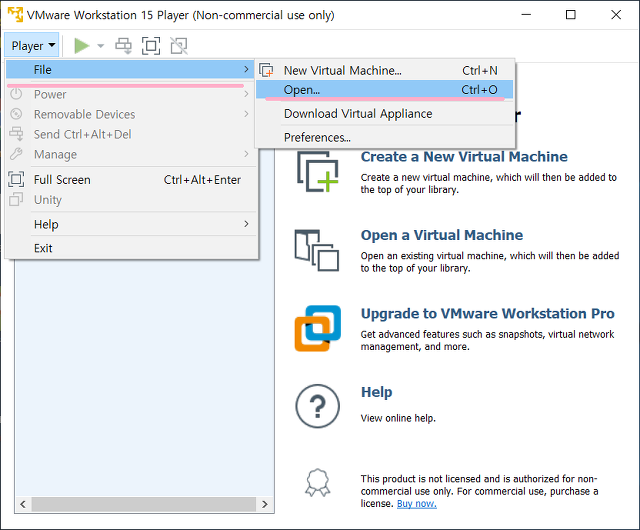The image size is (640, 530).
Task: Click the VMware Workstation Pro upgrade icon
Action: pyautogui.click(x=318, y=328)
